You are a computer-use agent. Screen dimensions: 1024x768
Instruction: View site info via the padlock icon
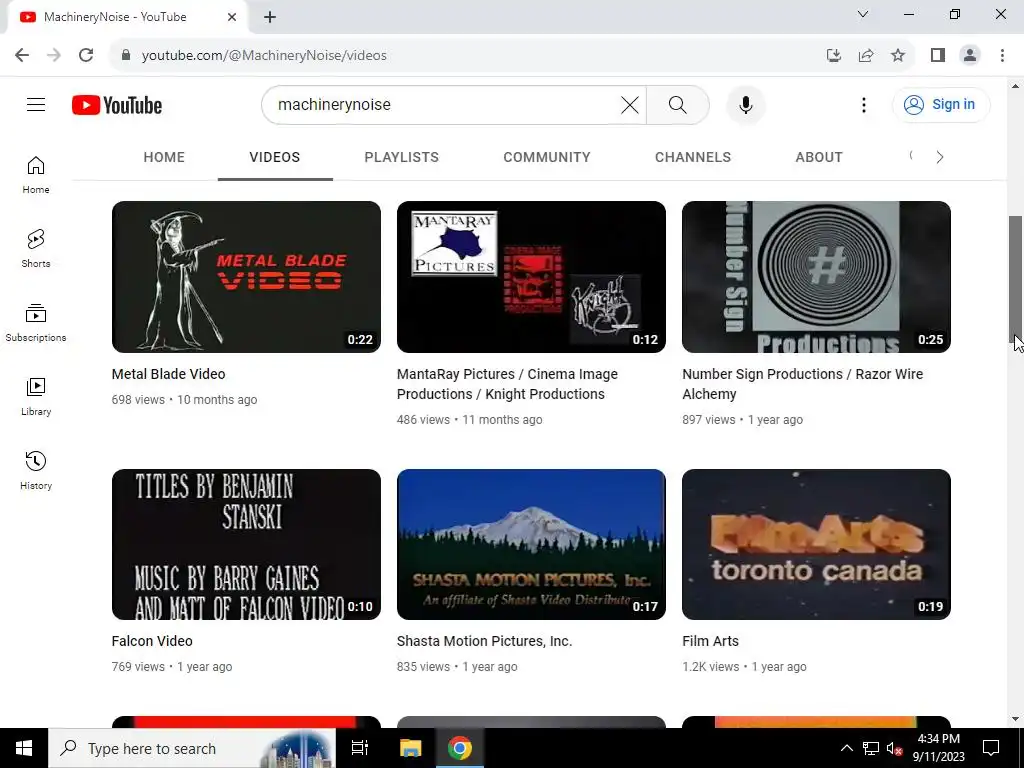coord(126,55)
